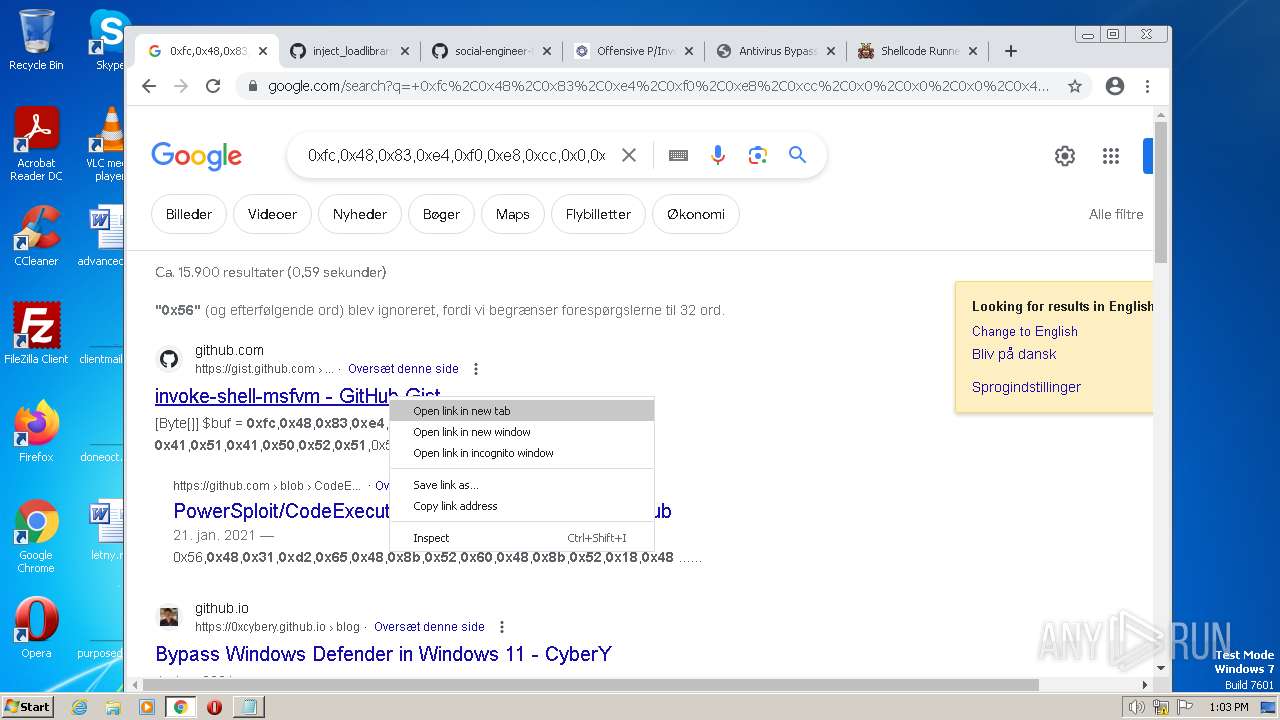The width and height of the screenshot is (1280, 720).
Task: Launch Internet Explorer from the taskbar
Action: tap(80, 707)
